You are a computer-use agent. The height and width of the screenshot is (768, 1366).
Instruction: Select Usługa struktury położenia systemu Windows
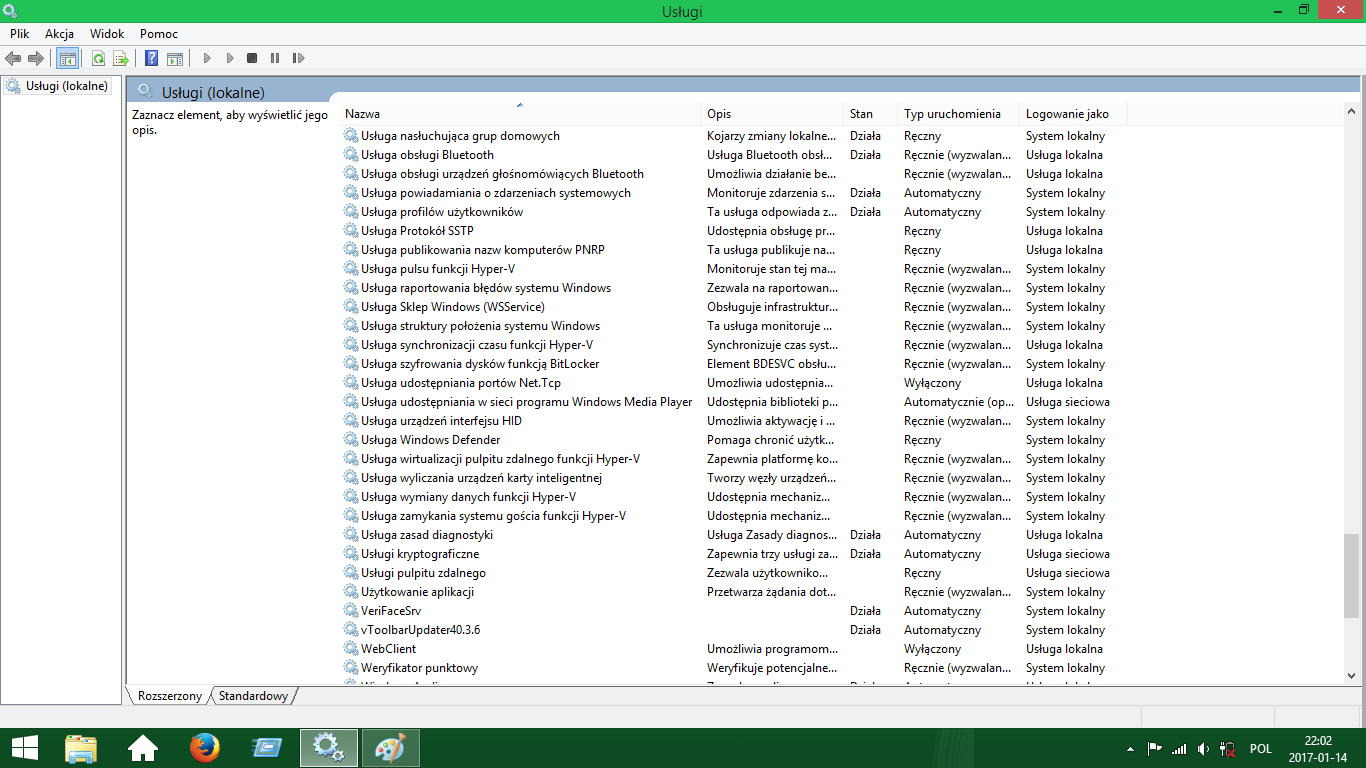pos(735,326)
